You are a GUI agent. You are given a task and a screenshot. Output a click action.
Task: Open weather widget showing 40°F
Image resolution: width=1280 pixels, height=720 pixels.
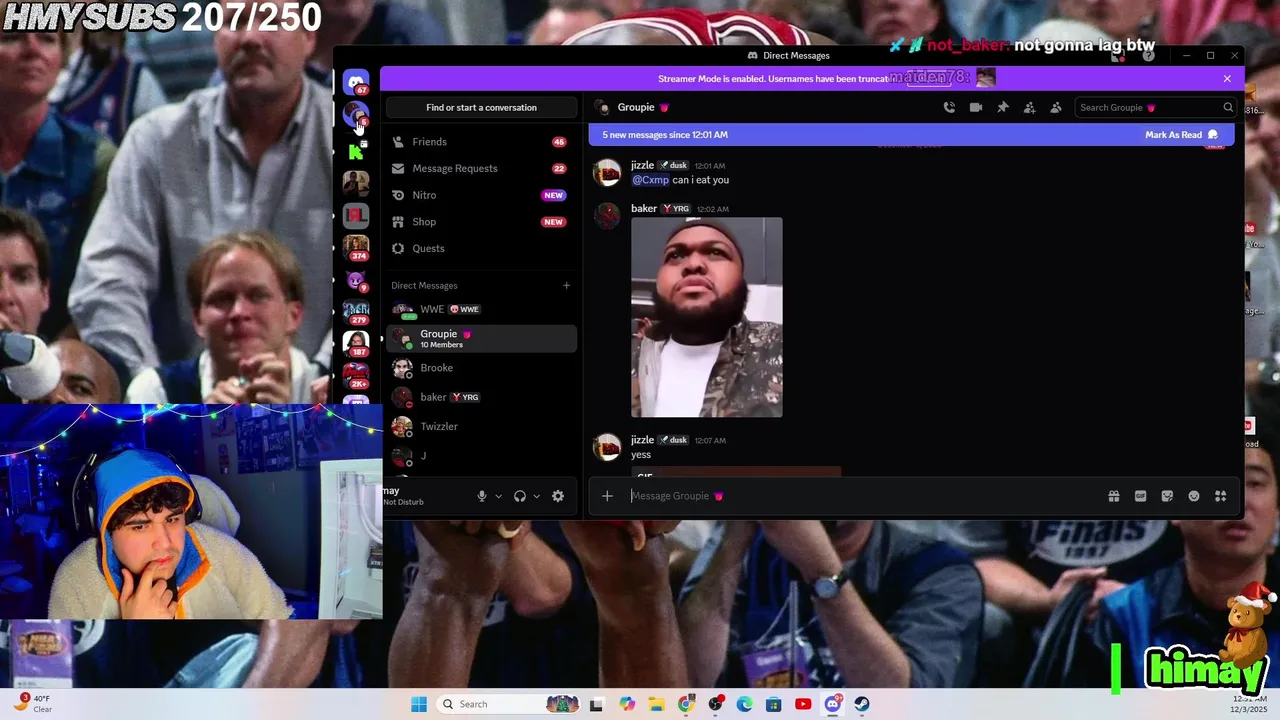tap(35, 704)
